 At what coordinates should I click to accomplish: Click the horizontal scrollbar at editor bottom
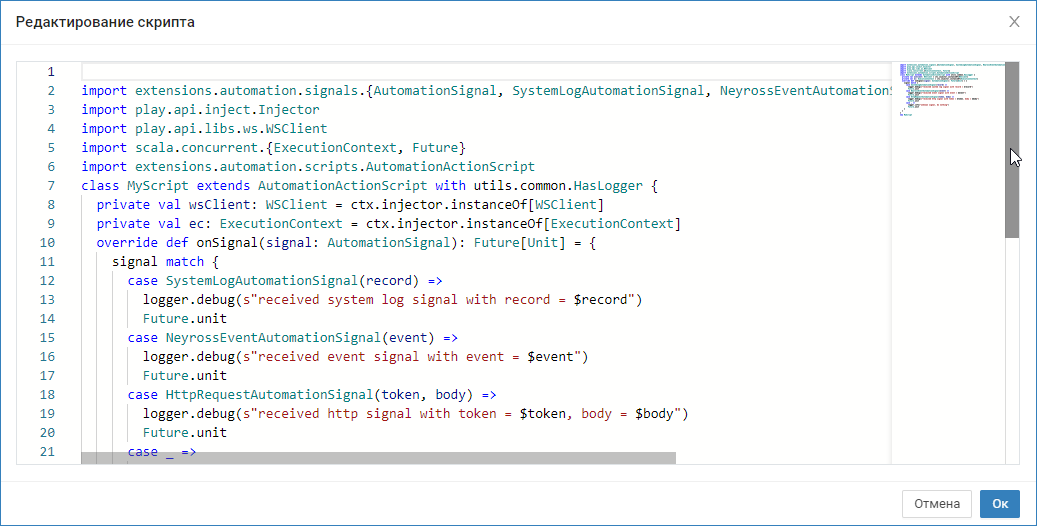pyautogui.click(x=378, y=458)
